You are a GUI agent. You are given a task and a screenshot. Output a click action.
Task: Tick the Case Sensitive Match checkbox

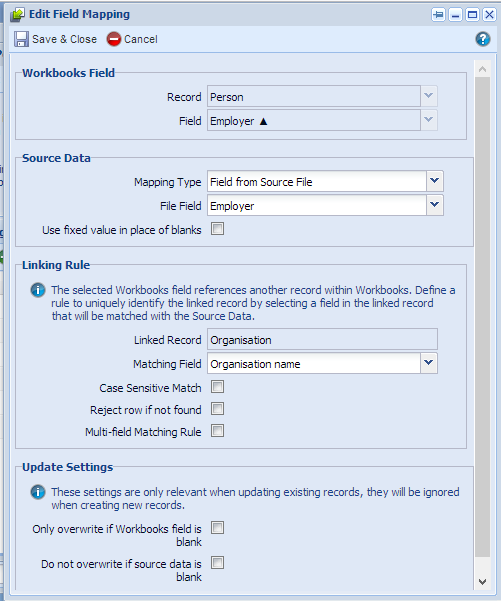click(217, 387)
